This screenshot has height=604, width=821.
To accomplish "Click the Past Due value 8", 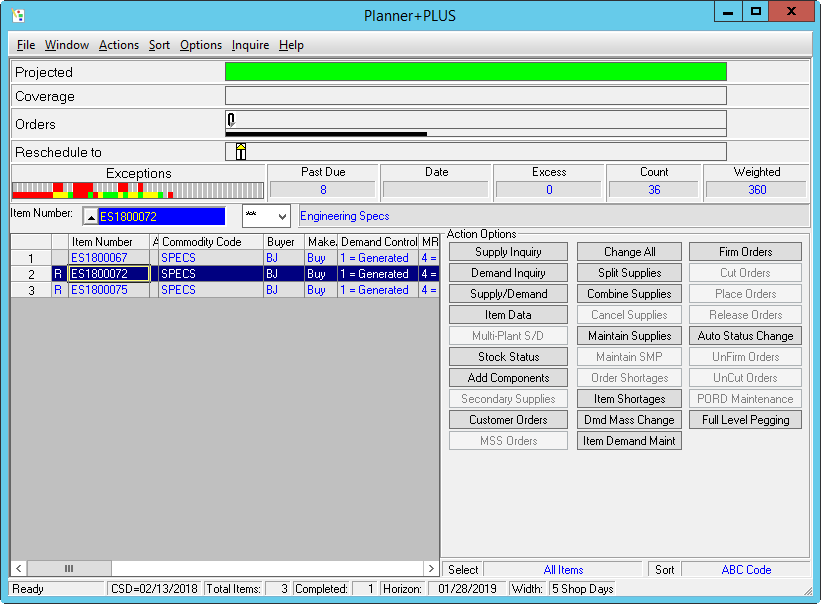I will (323, 189).
